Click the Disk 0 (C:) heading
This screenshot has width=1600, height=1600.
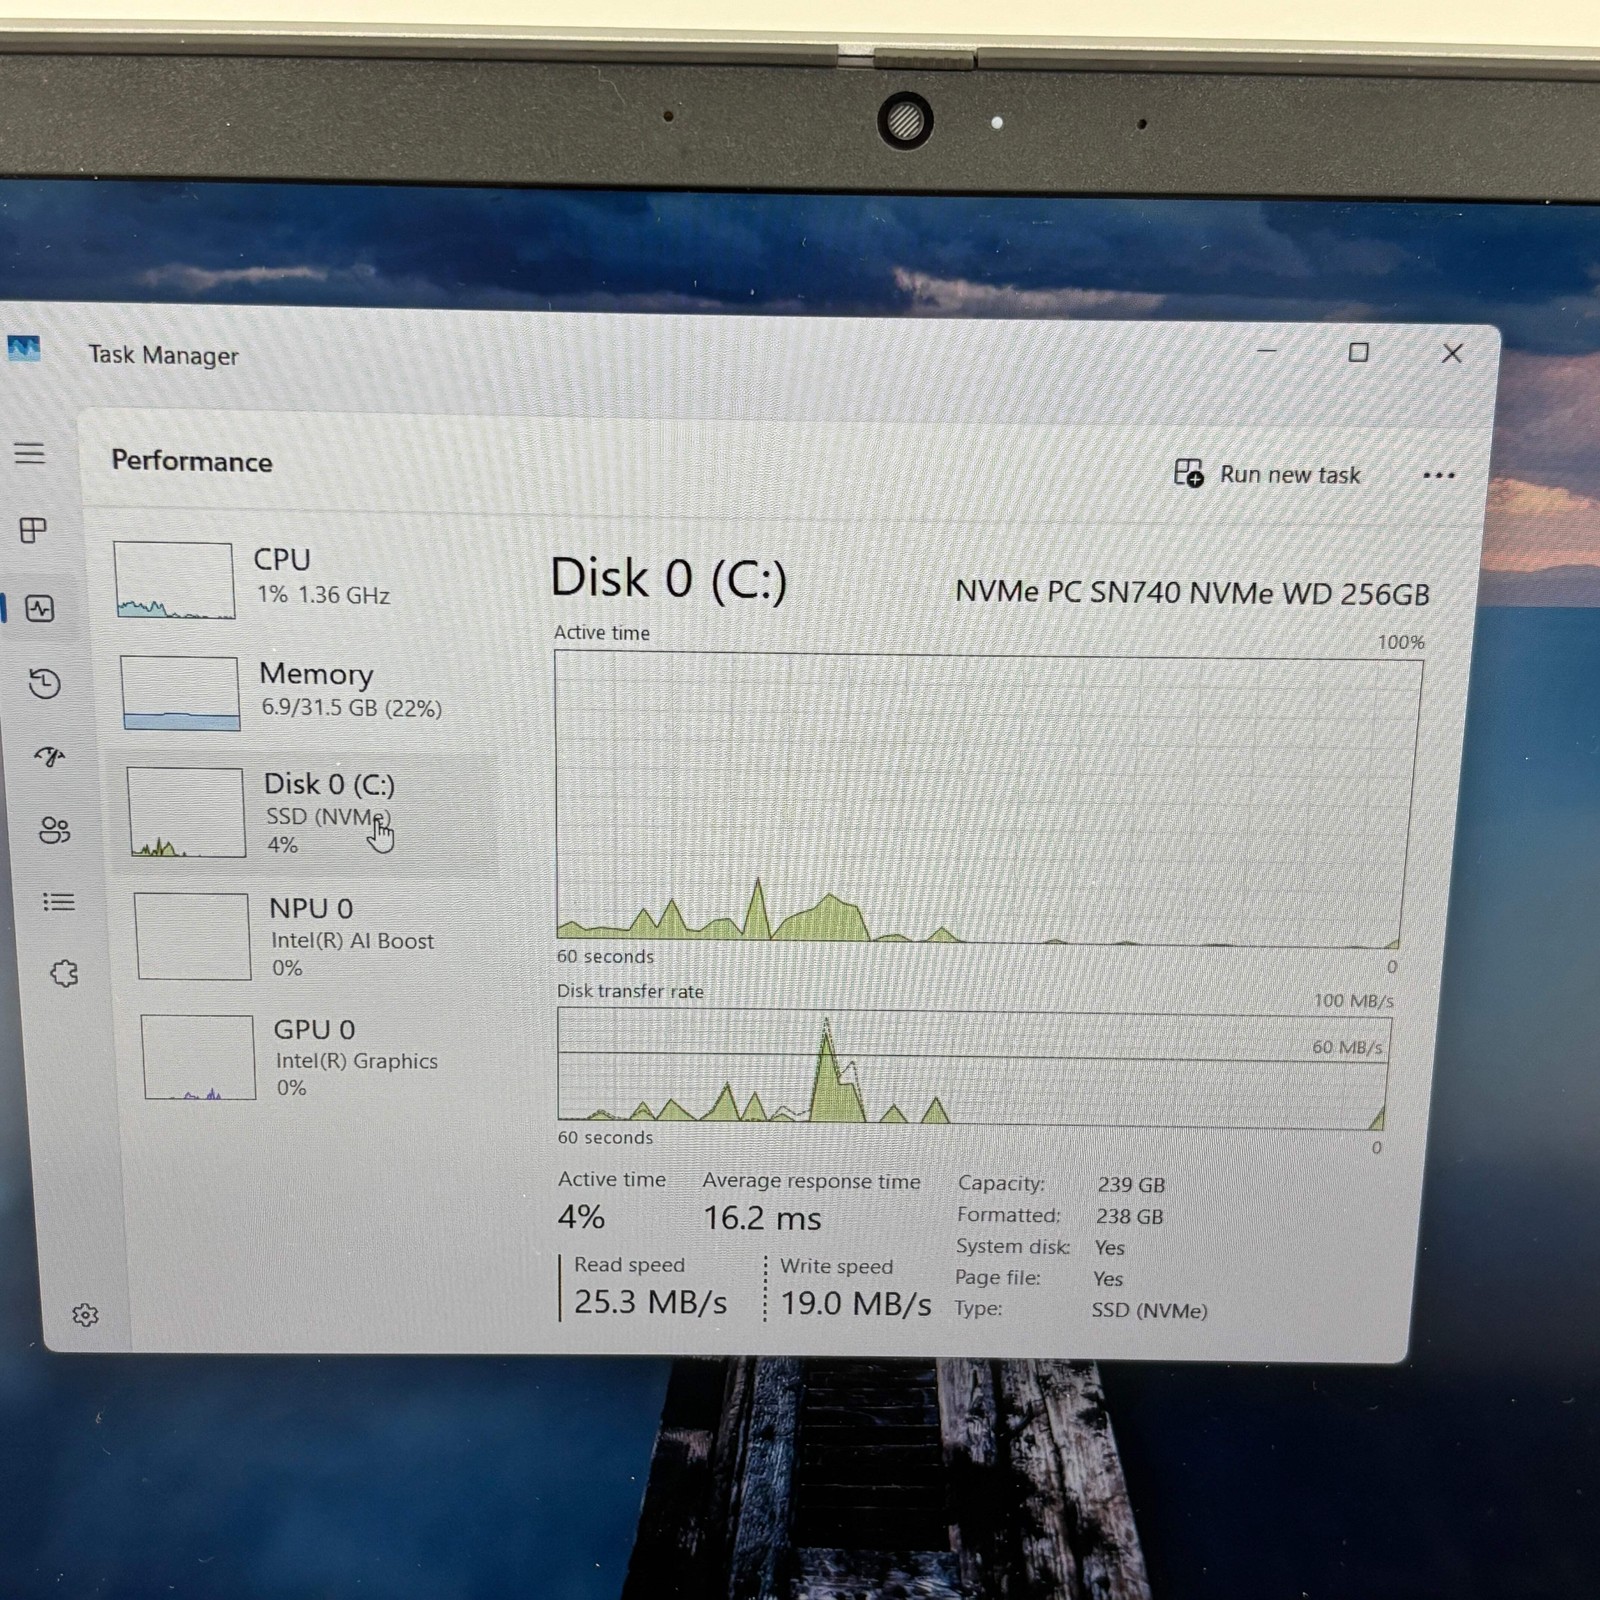(669, 579)
